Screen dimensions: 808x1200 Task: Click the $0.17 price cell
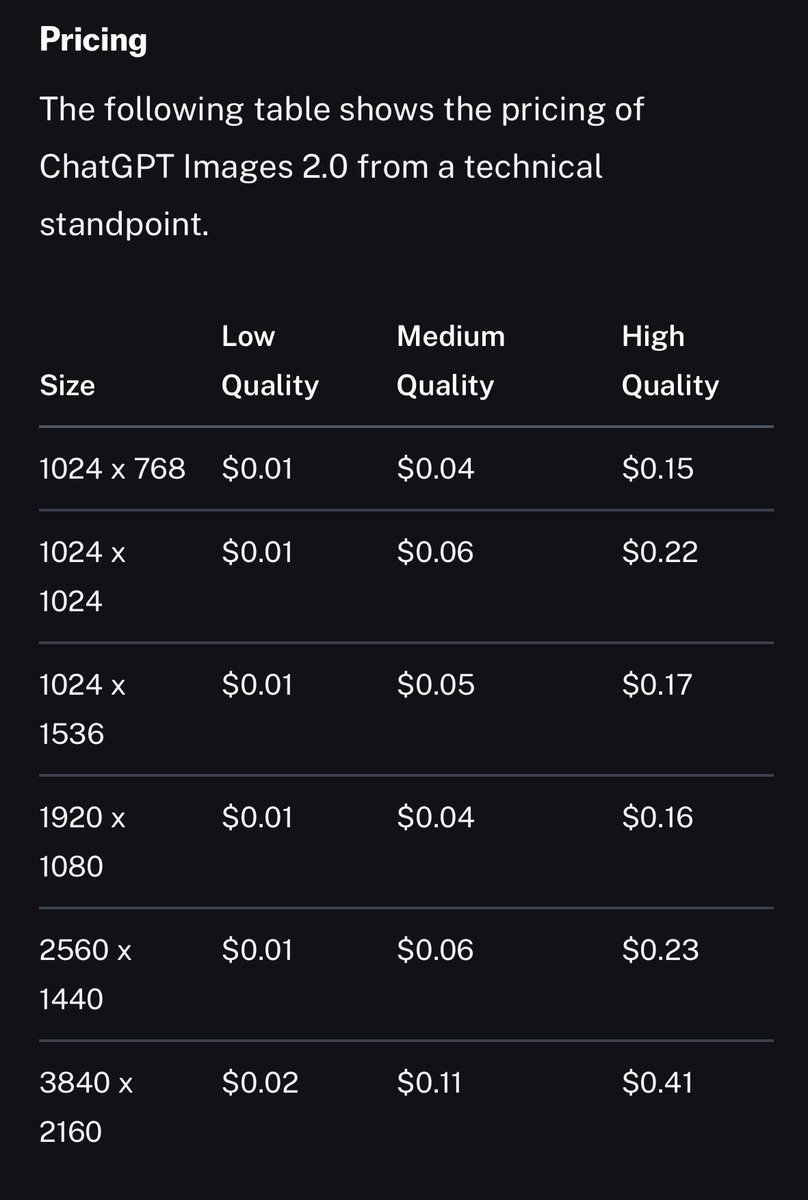[x=657, y=685]
